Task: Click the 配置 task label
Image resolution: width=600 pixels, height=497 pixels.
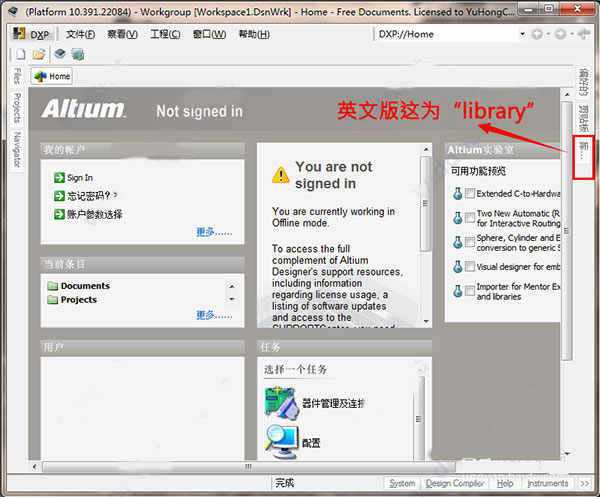Action: click(311, 443)
